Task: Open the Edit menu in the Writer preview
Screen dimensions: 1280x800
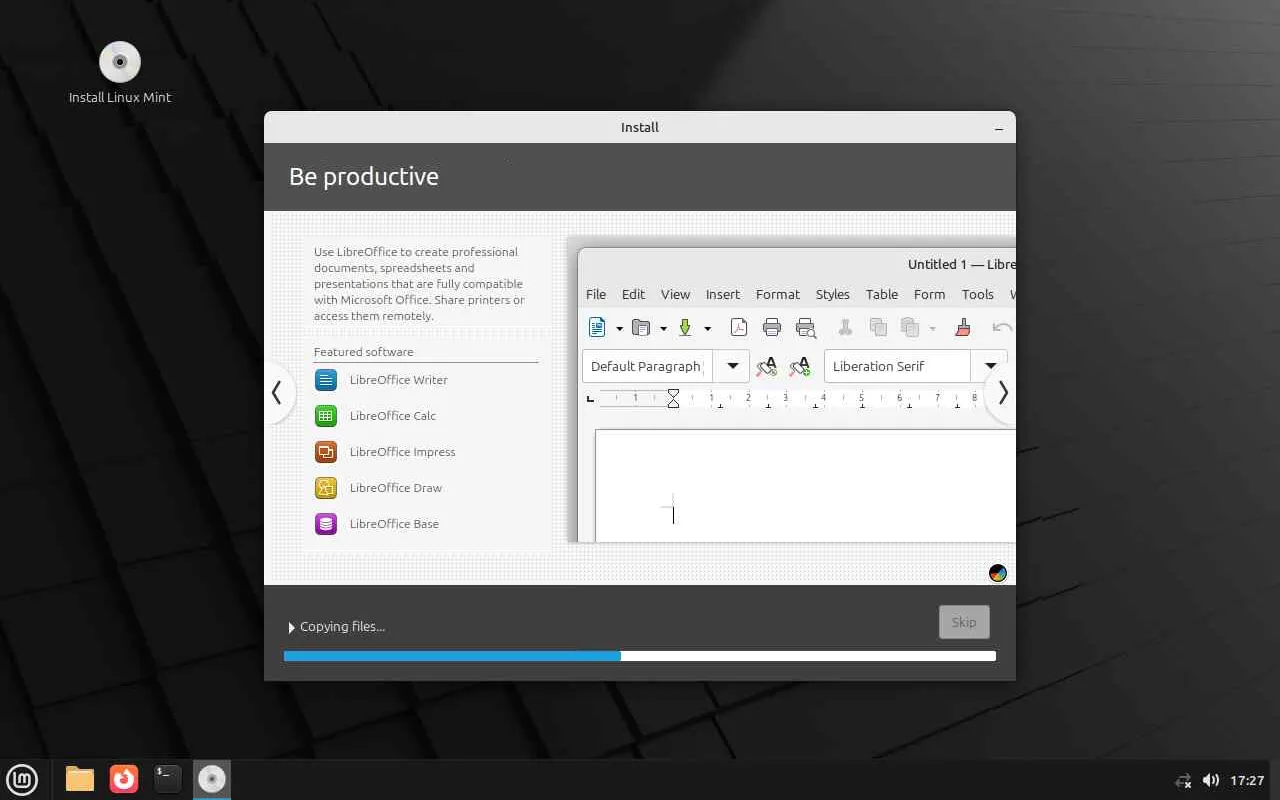Action: [633, 294]
